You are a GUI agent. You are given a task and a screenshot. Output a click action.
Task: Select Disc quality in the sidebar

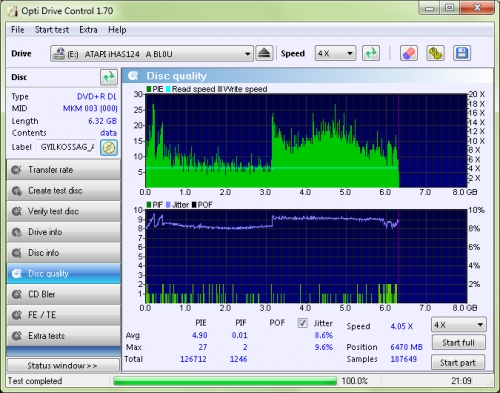point(64,274)
